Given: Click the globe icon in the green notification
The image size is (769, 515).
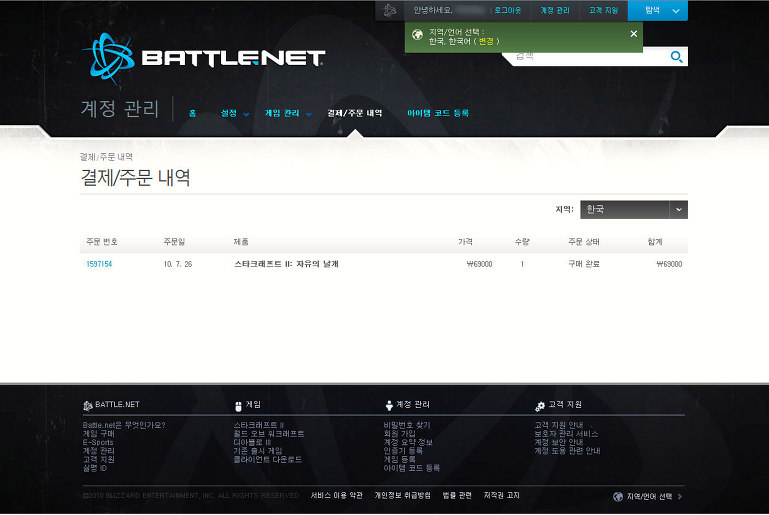Looking at the screenshot, I should tap(417, 35).
